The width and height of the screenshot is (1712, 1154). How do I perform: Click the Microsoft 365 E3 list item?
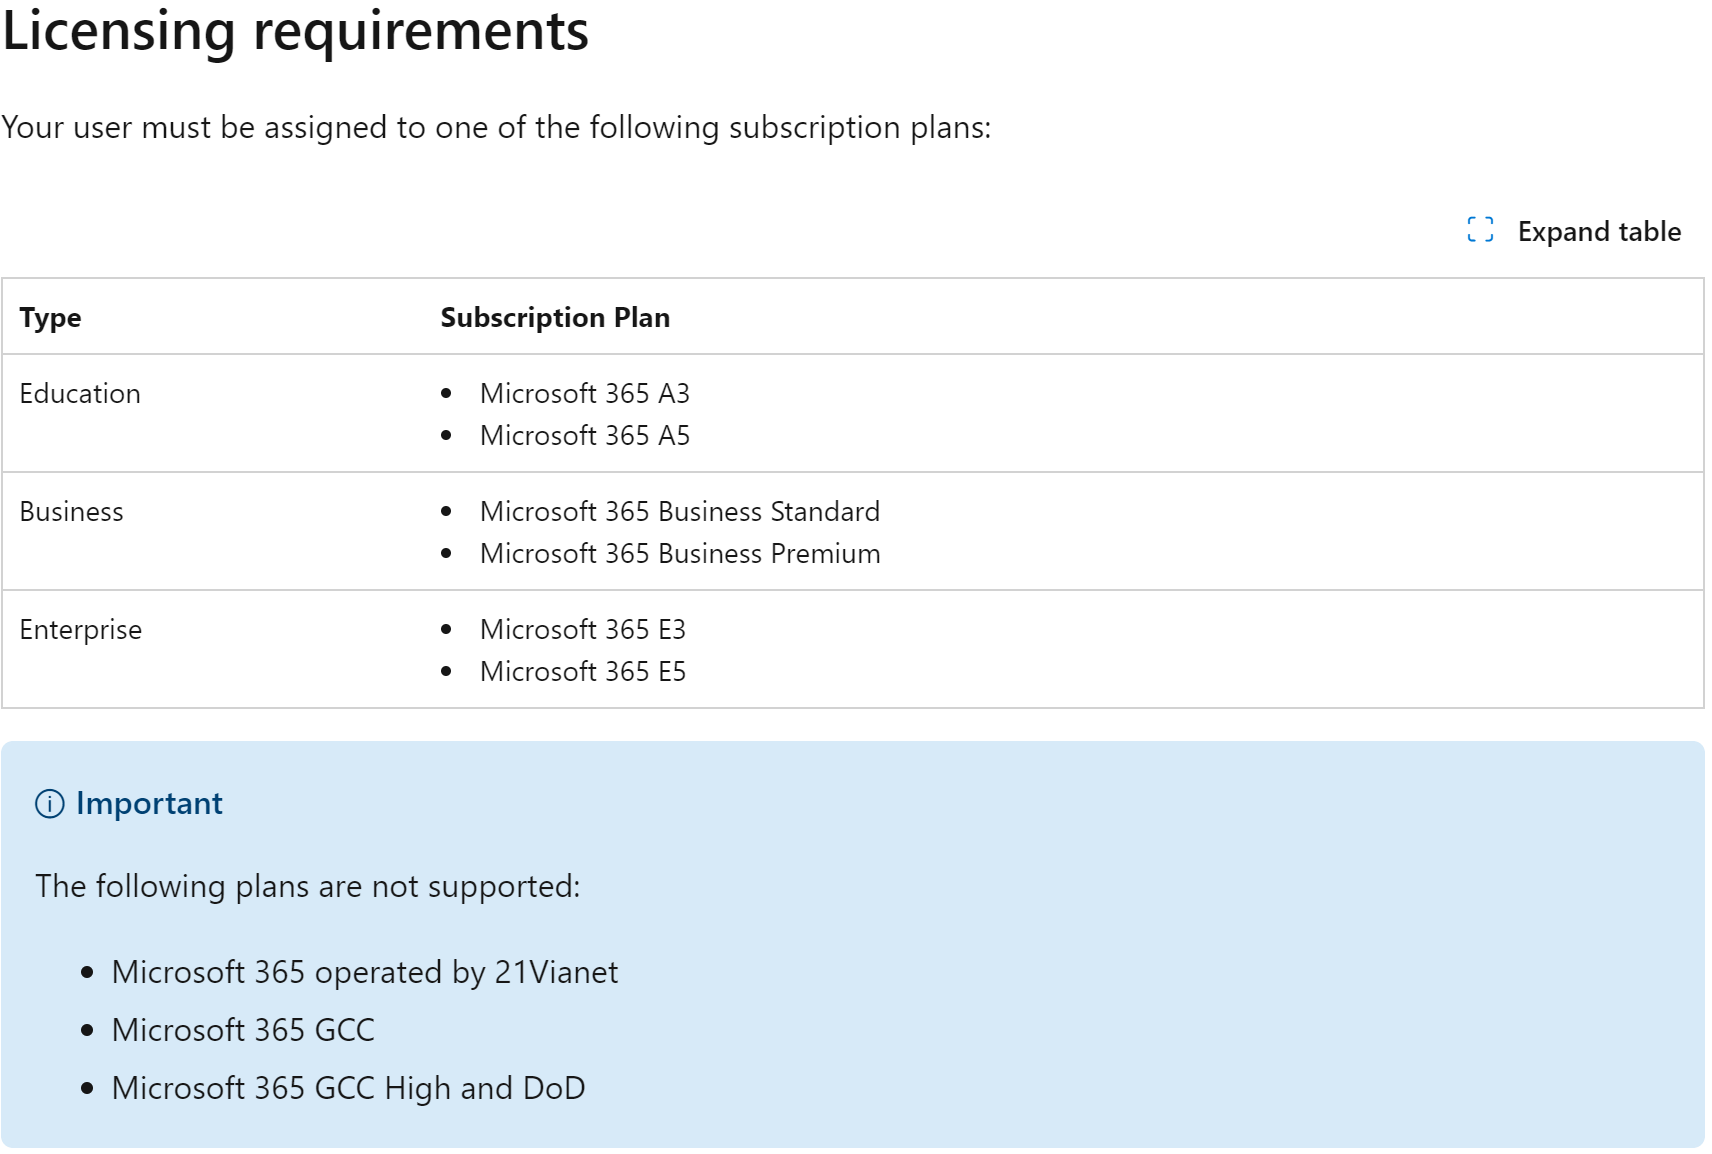point(582,630)
